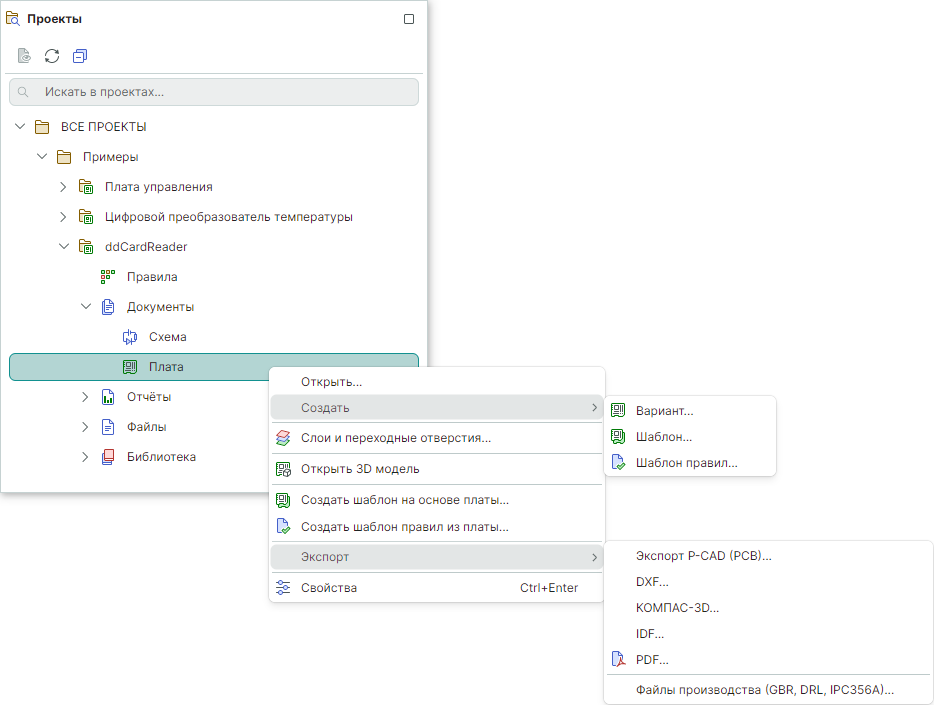
Task: Expand the Отчёты folder
Action: pyautogui.click(x=85, y=397)
